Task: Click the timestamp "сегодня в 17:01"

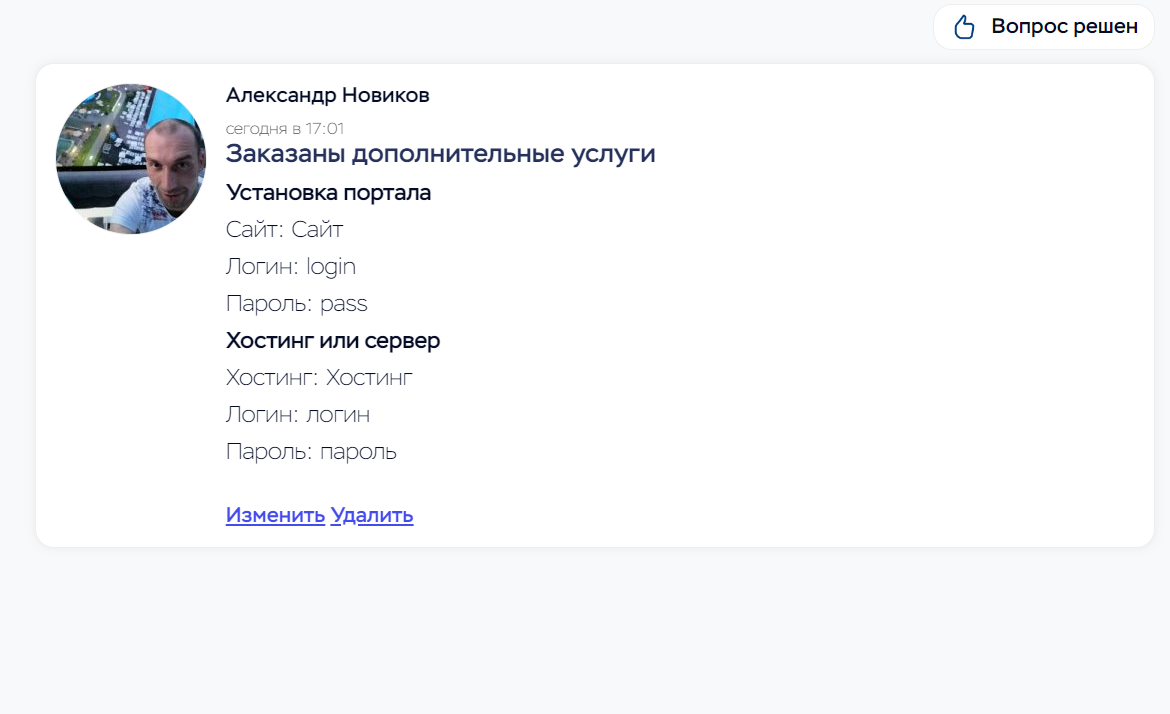Action: [285, 129]
